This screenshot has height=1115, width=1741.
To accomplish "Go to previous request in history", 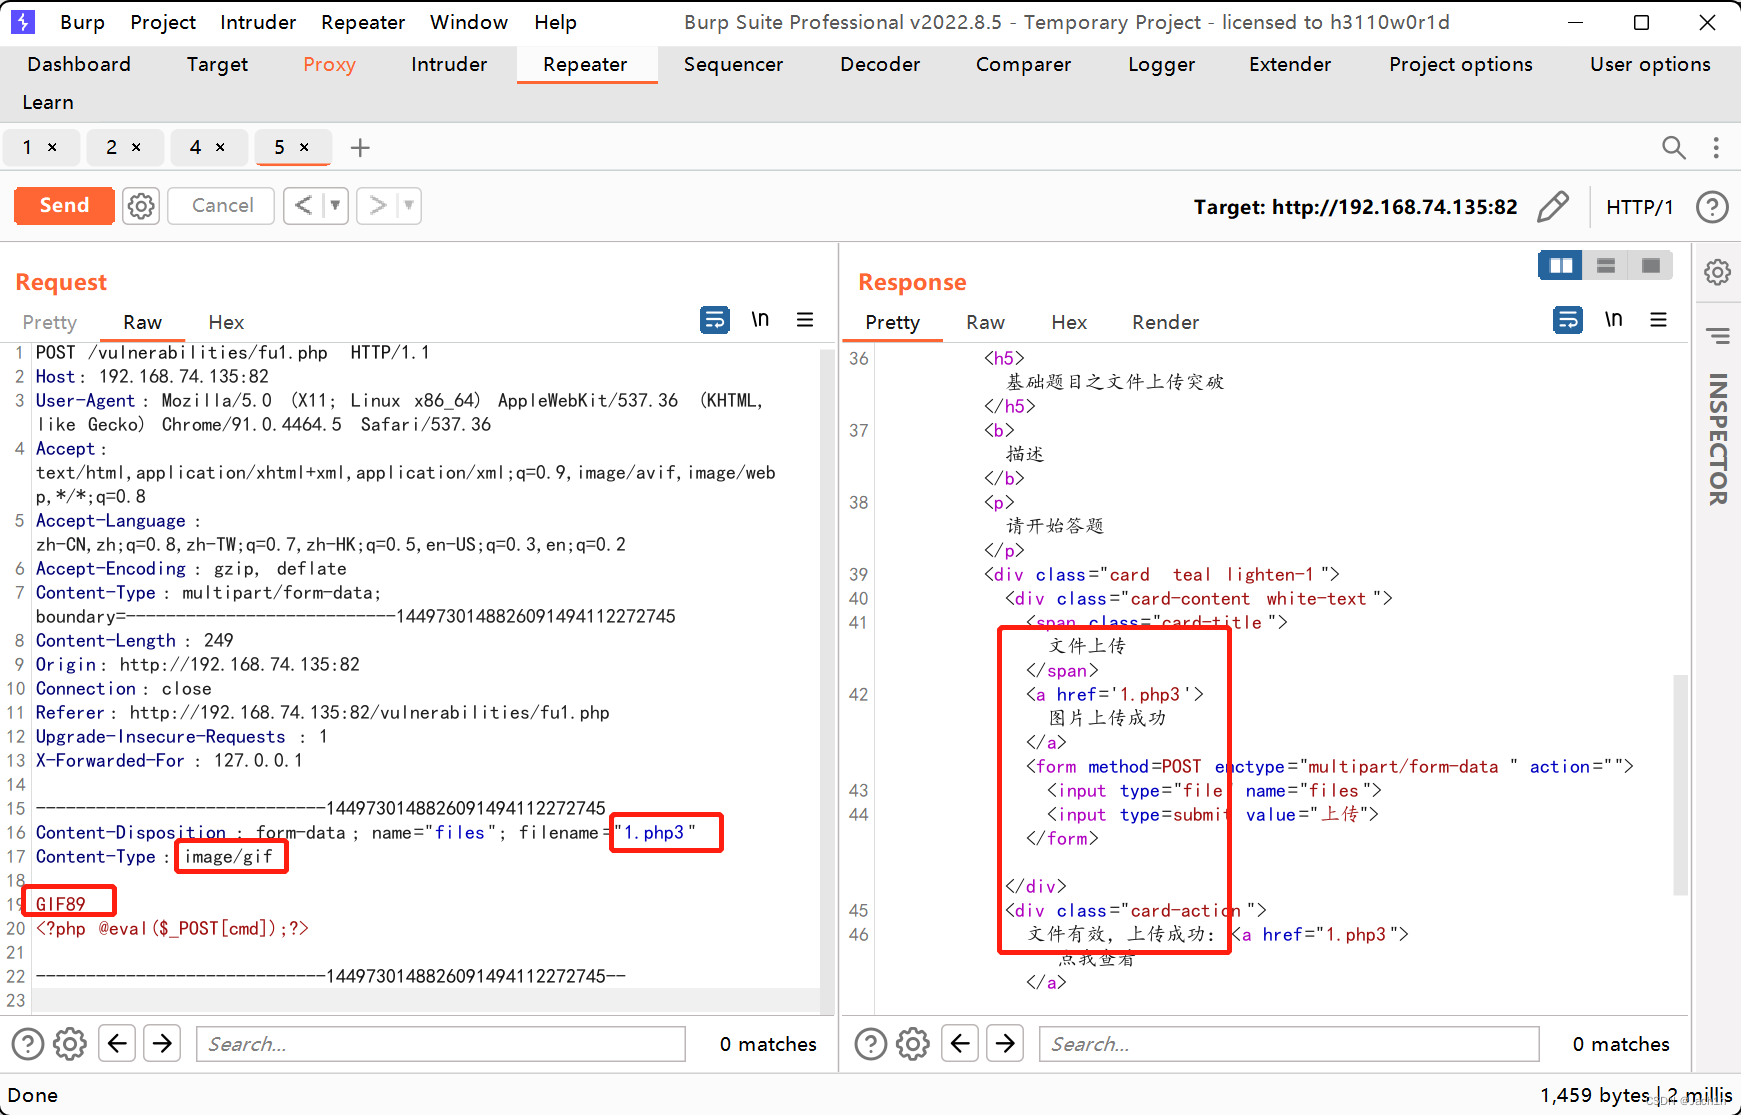I will (304, 205).
